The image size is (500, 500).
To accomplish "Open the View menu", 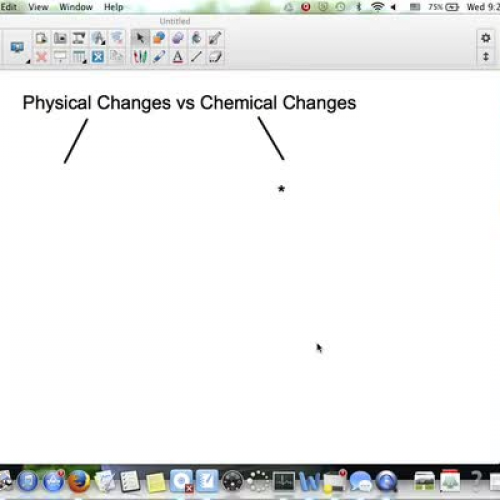I will click(38, 7).
